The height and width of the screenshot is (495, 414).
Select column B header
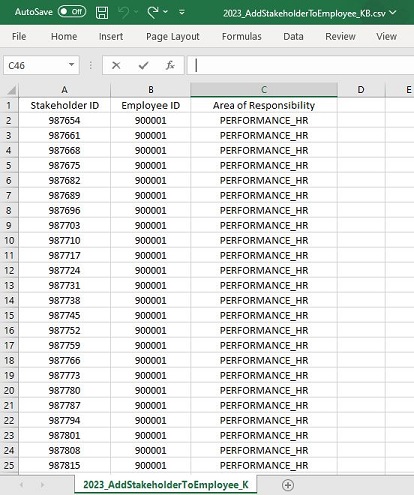point(151,90)
